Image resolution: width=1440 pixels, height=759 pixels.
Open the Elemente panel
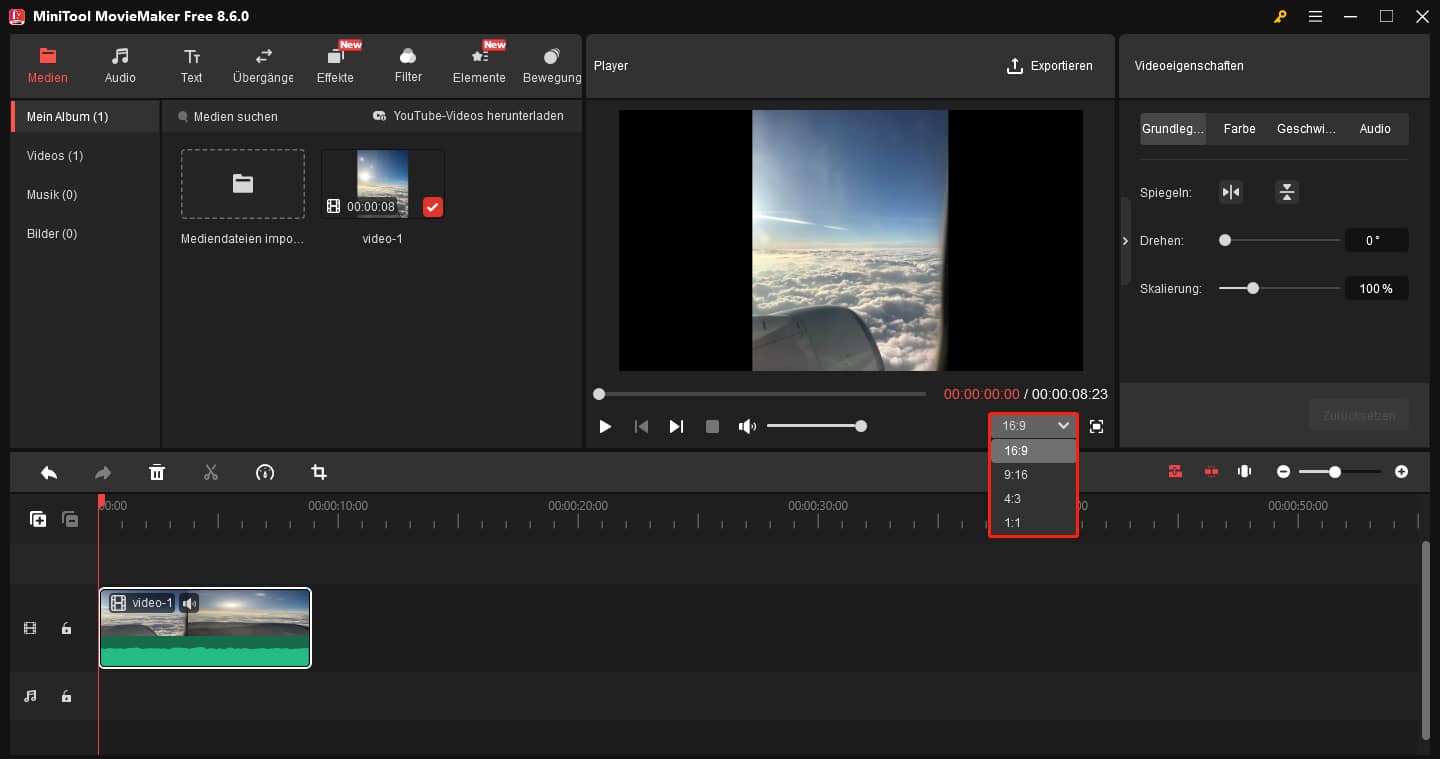point(479,64)
